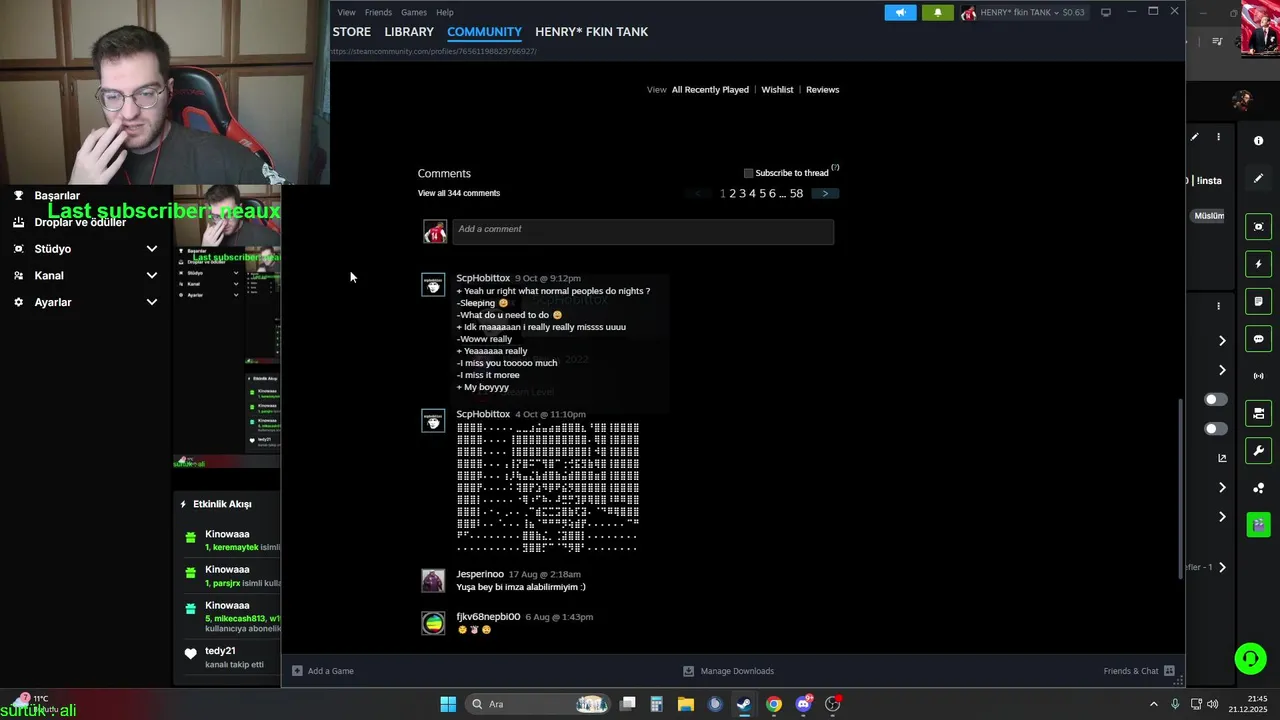
Task: Open the HENRY* FKIN TANK profile tab
Action: point(592,32)
